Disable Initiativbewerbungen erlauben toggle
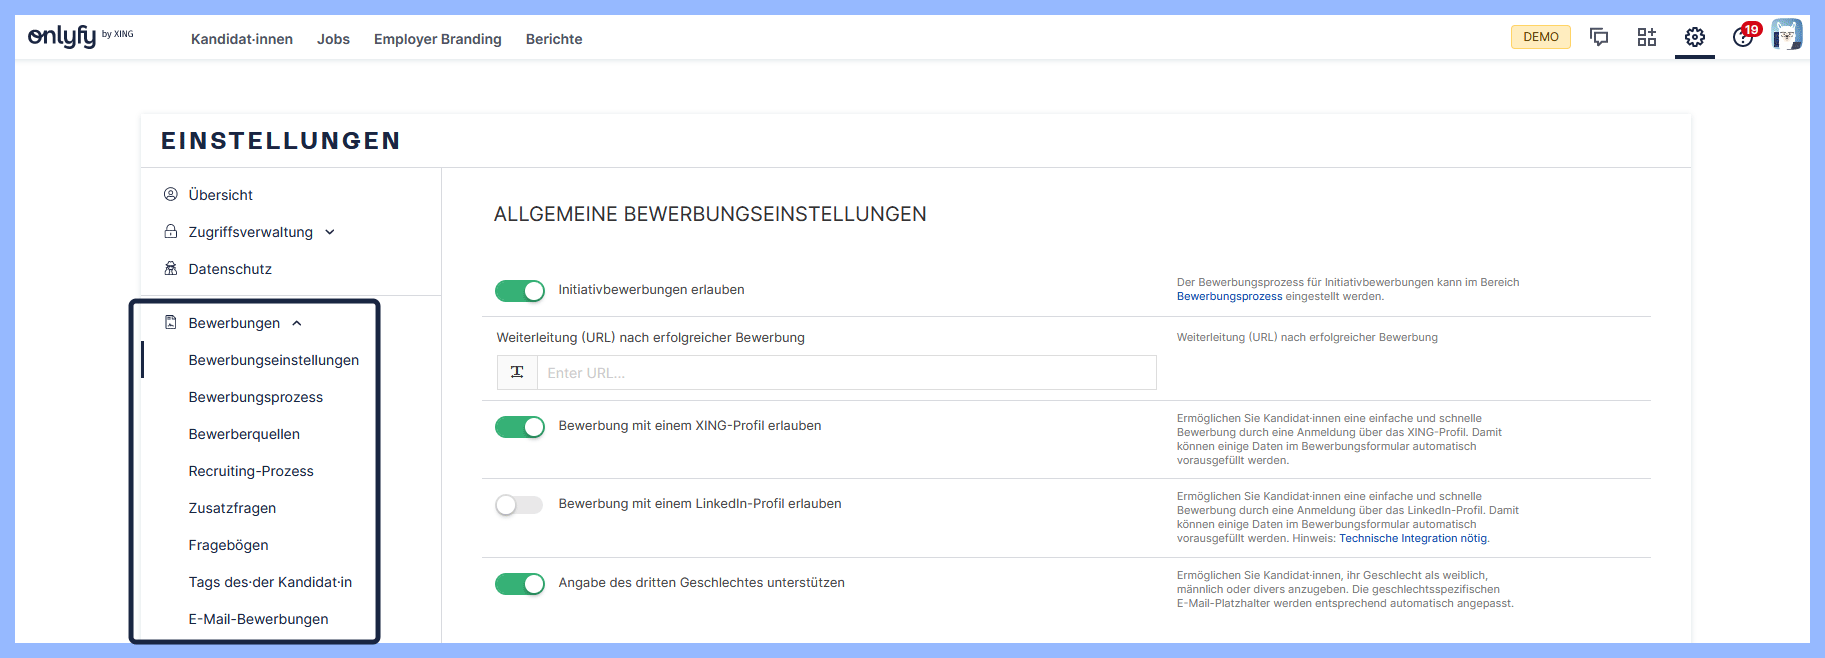The image size is (1825, 658). click(520, 291)
